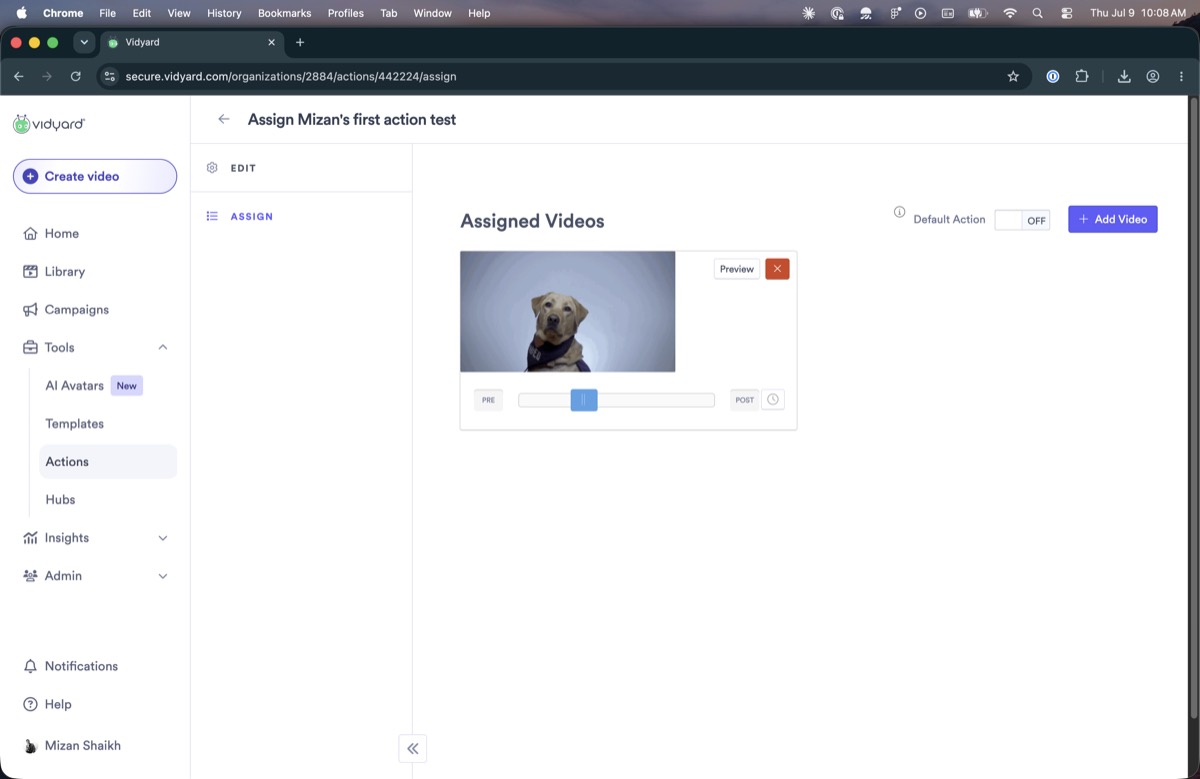Open the Chrome profile icon
This screenshot has height=779, width=1200.
(x=1153, y=76)
